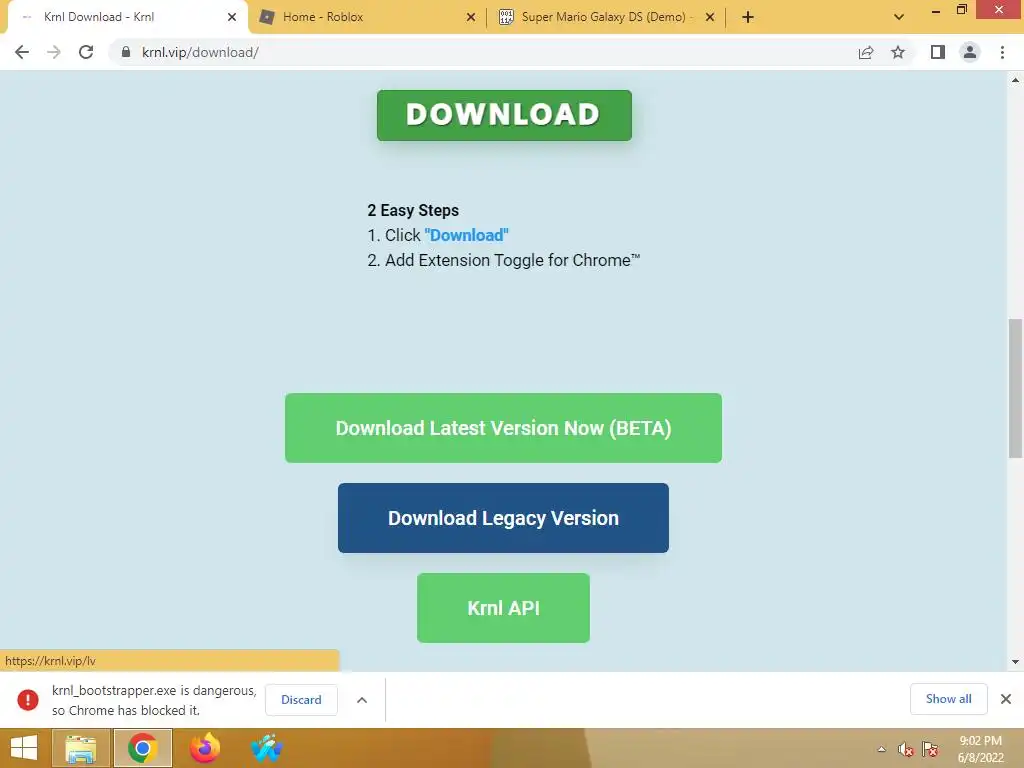Launch Firefox from the taskbar
The width and height of the screenshot is (1024, 768).
click(204, 748)
